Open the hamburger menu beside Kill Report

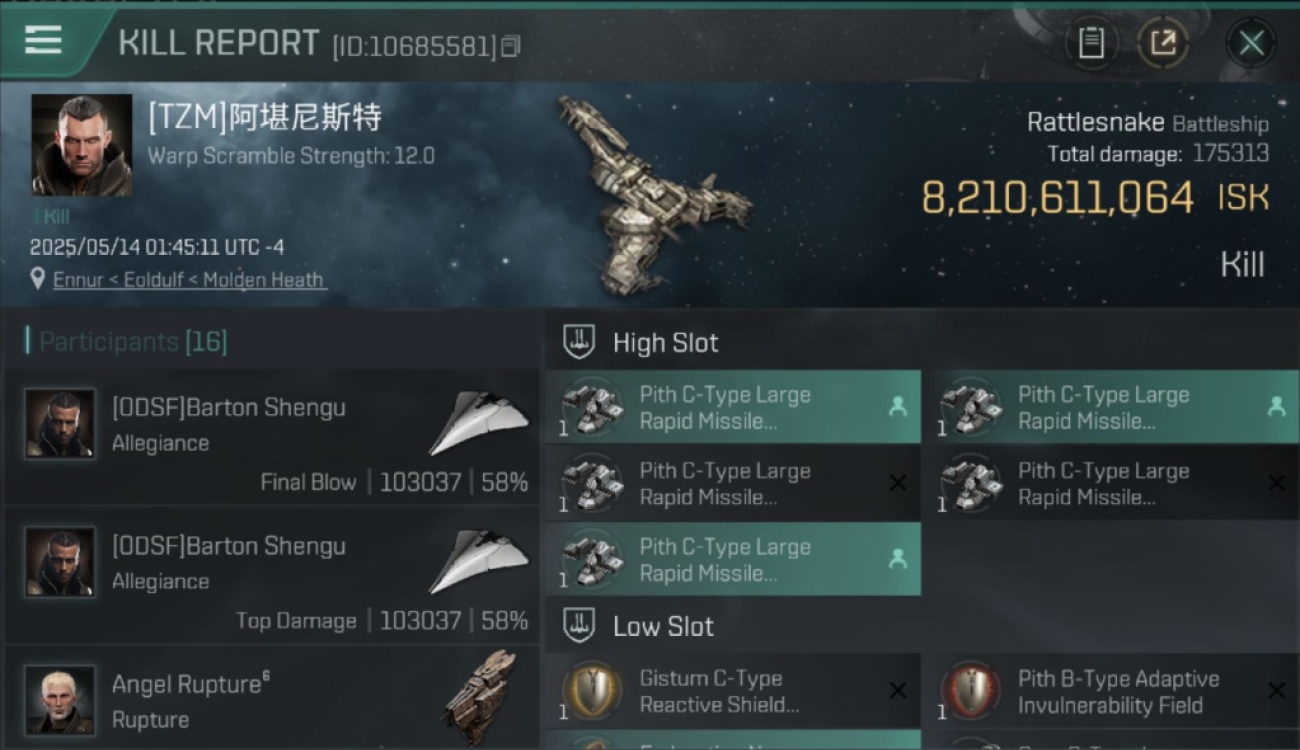point(43,40)
